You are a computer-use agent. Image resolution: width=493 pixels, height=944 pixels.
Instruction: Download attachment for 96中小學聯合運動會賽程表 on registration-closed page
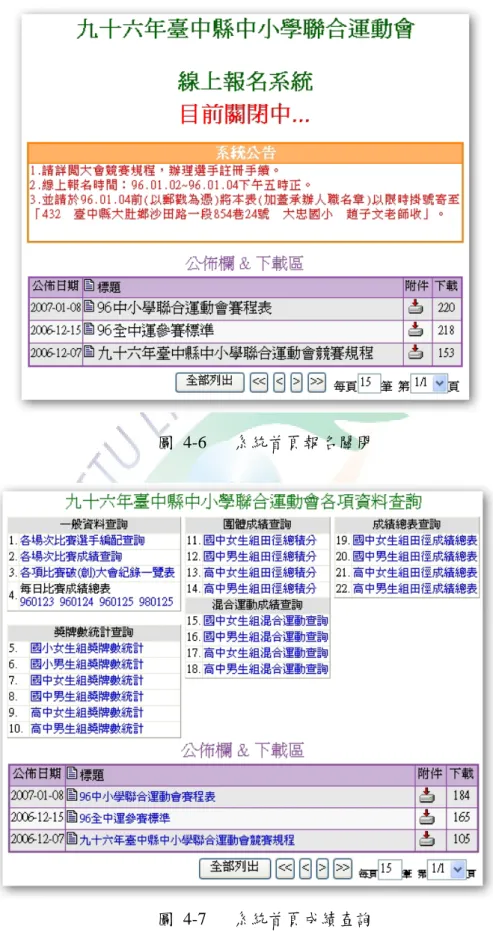[415, 308]
